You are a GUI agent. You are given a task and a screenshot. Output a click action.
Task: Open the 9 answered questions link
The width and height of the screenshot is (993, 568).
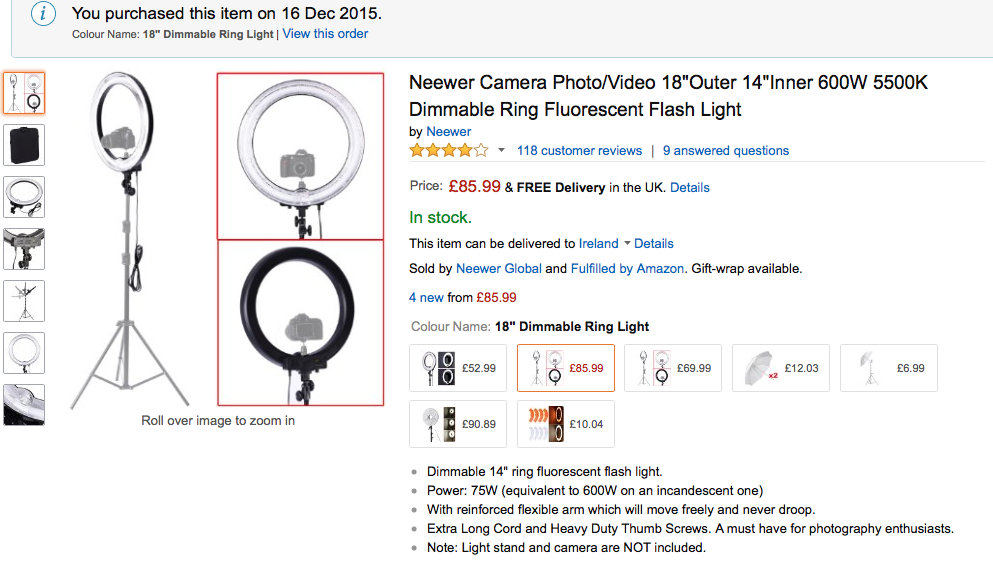(725, 151)
